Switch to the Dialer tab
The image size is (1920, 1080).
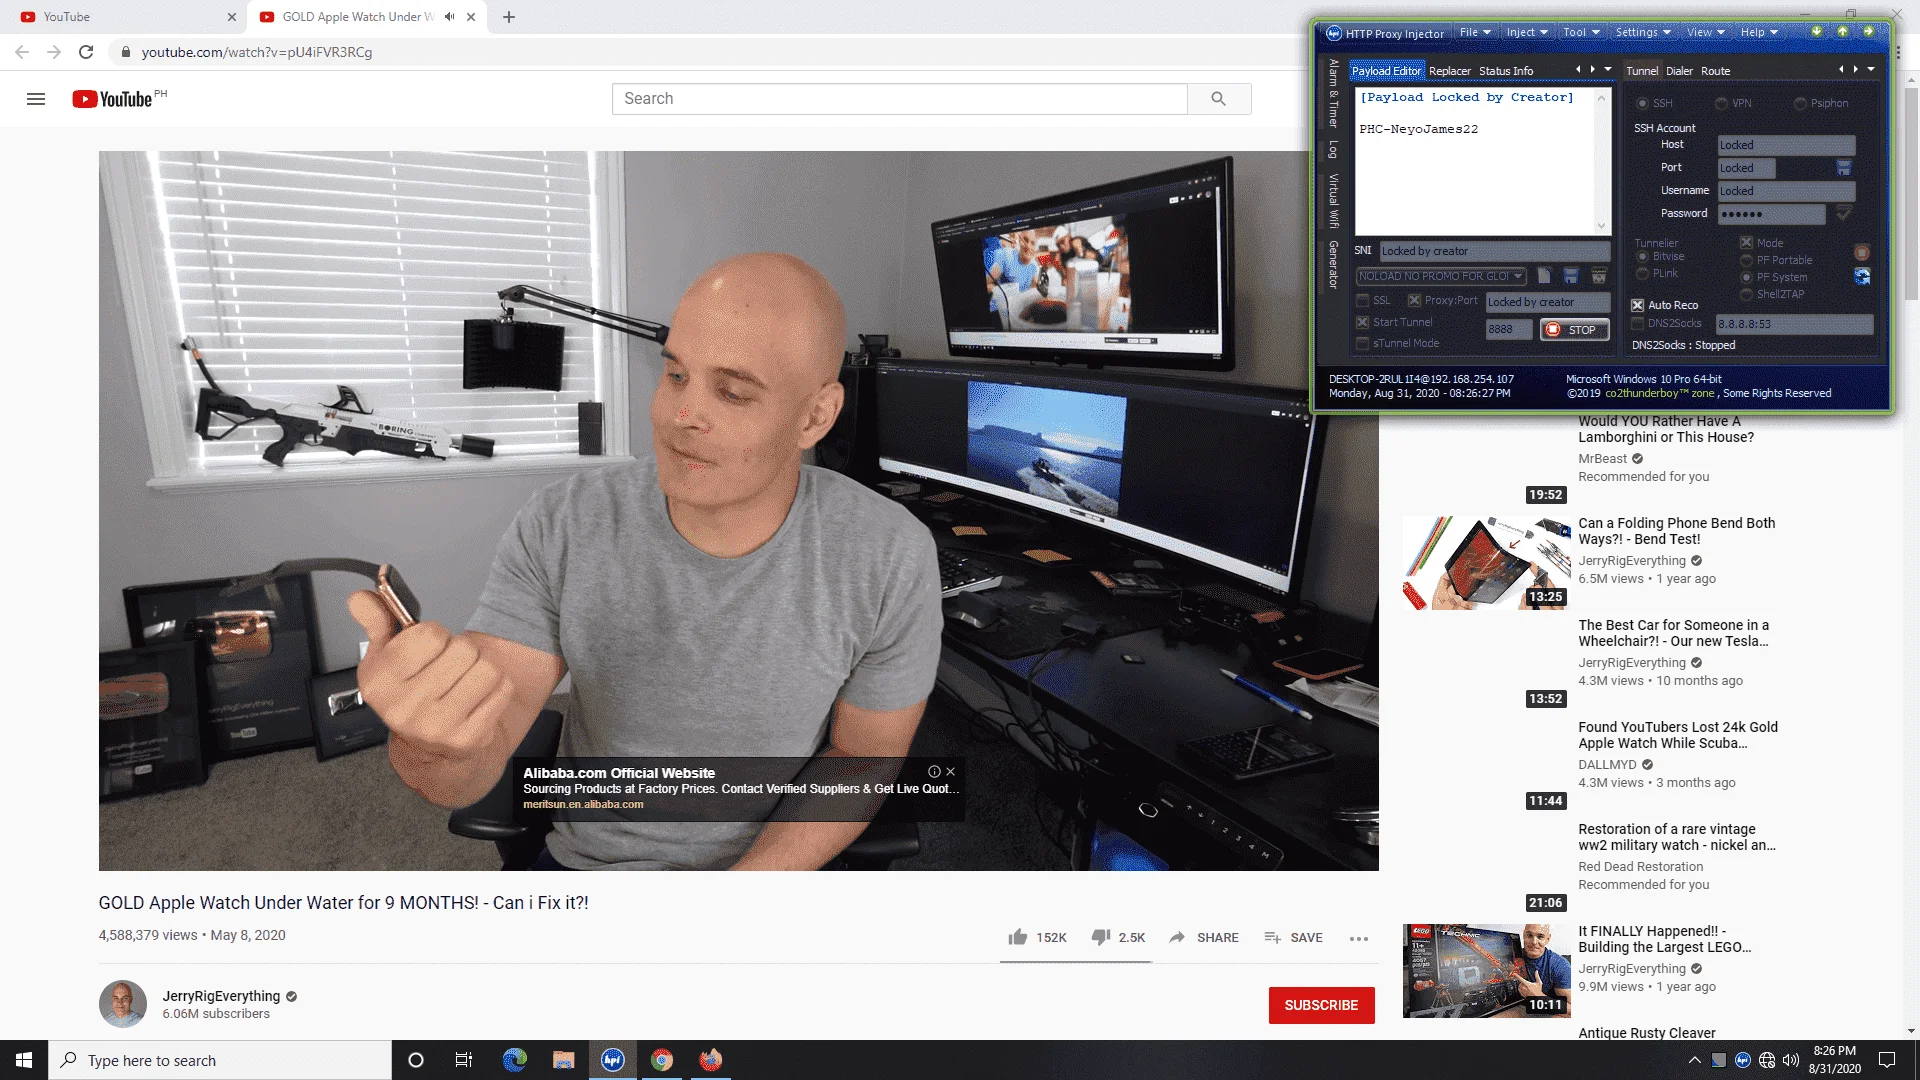click(1680, 71)
